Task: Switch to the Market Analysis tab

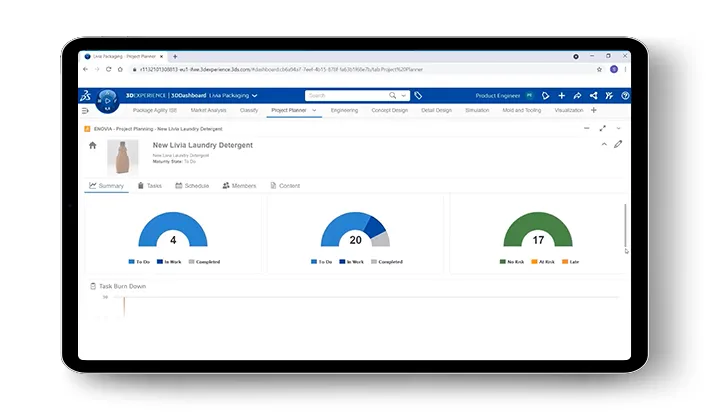Action: (208, 110)
